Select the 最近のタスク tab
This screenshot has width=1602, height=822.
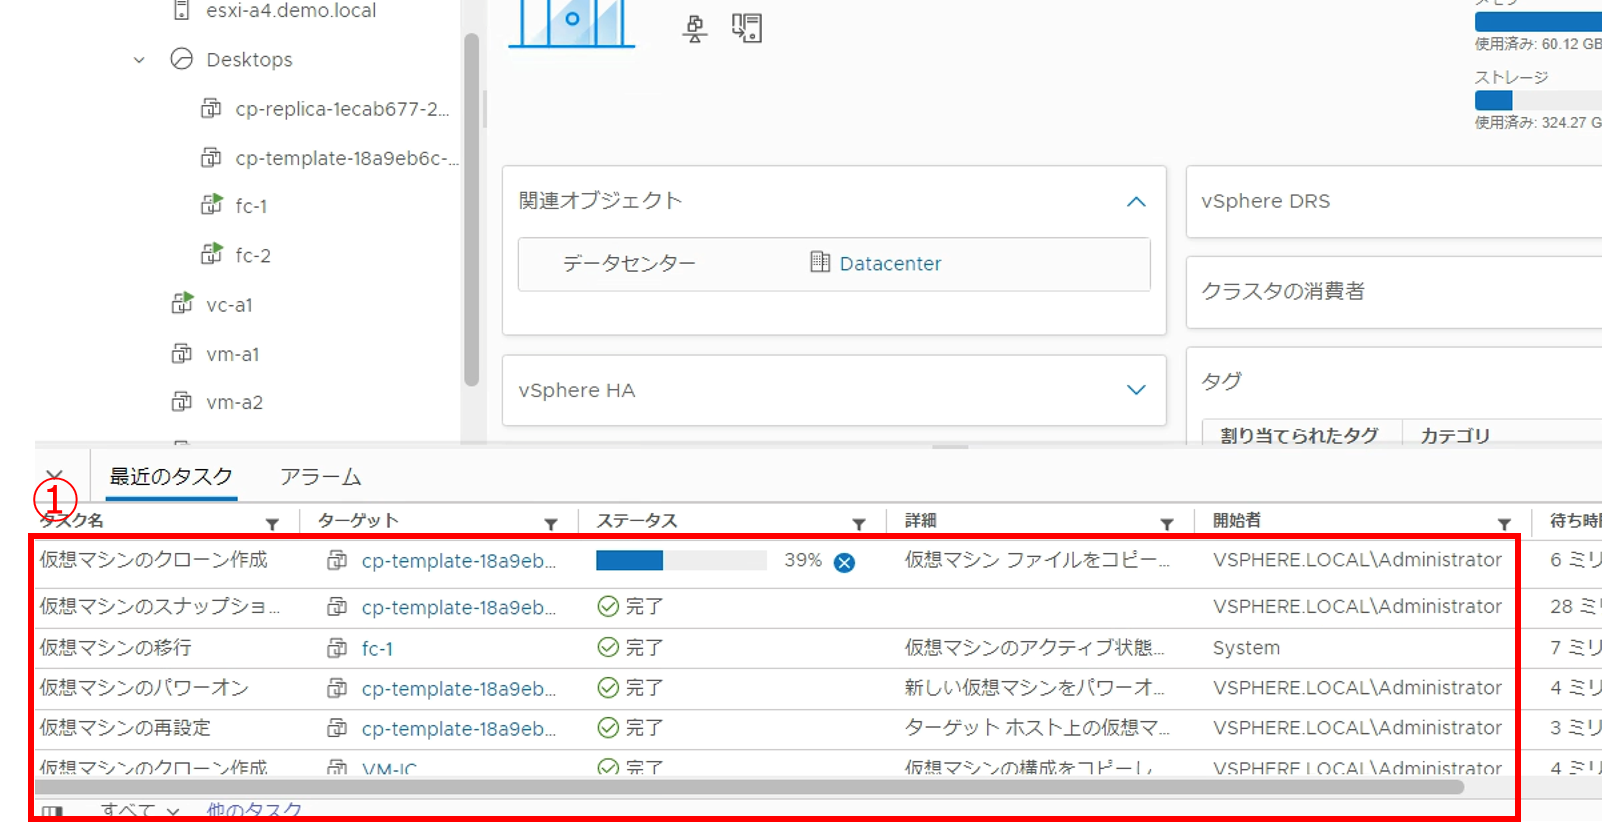click(x=171, y=477)
